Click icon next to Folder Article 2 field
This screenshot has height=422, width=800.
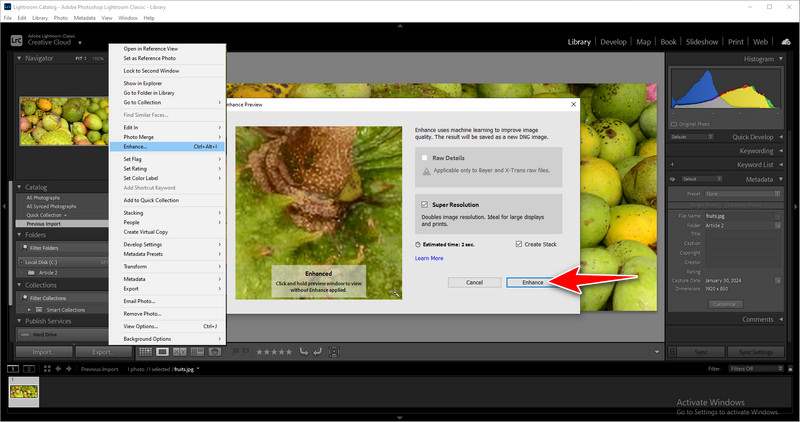click(778, 225)
